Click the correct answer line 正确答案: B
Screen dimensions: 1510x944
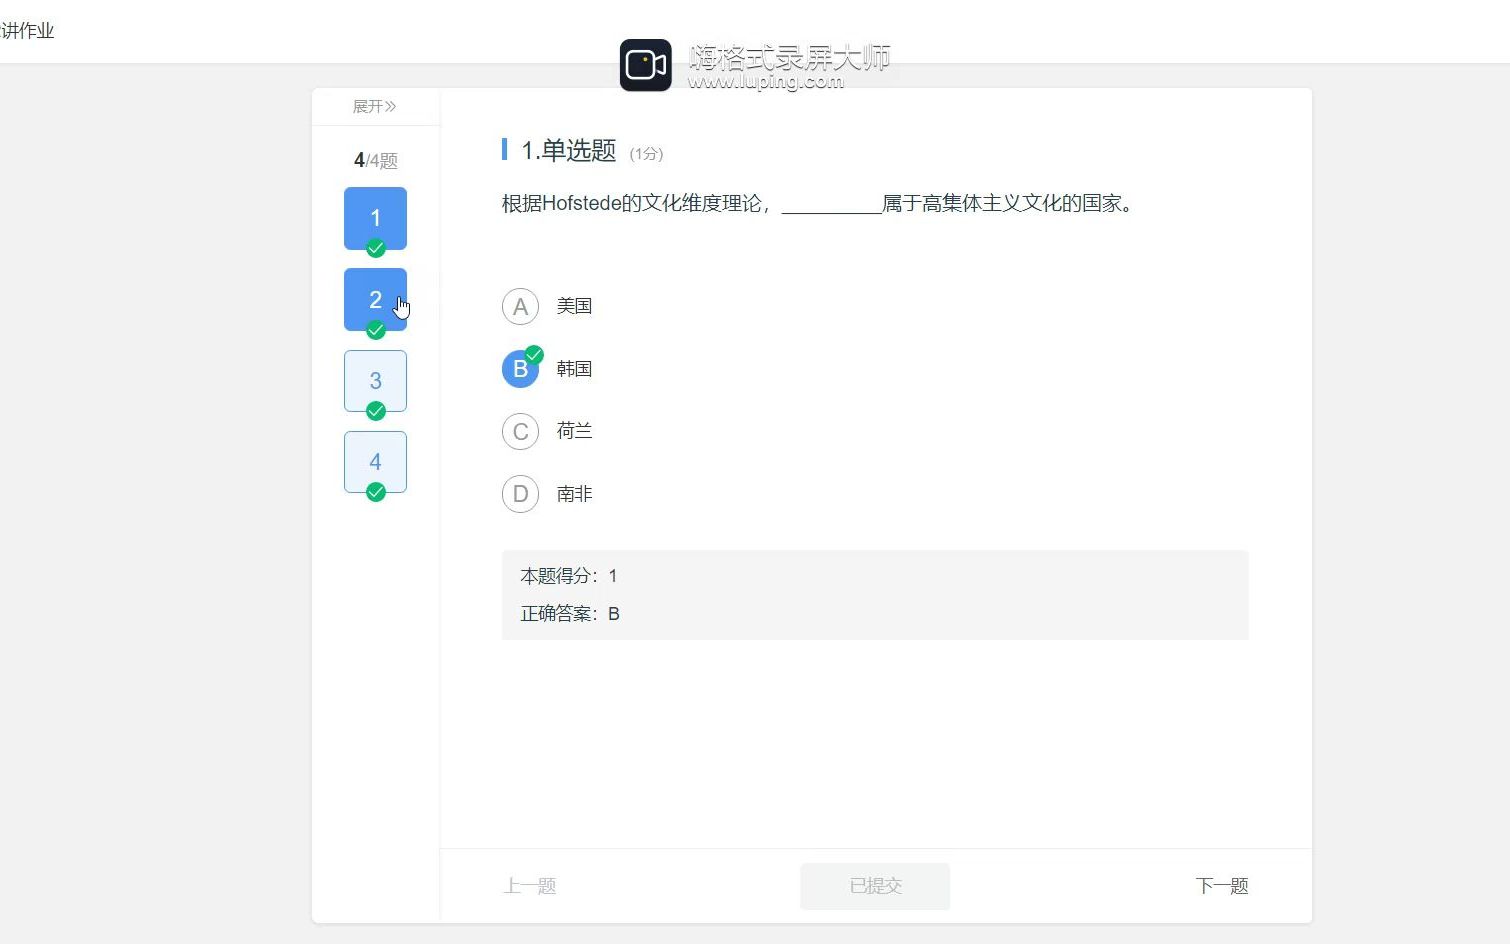click(570, 614)
